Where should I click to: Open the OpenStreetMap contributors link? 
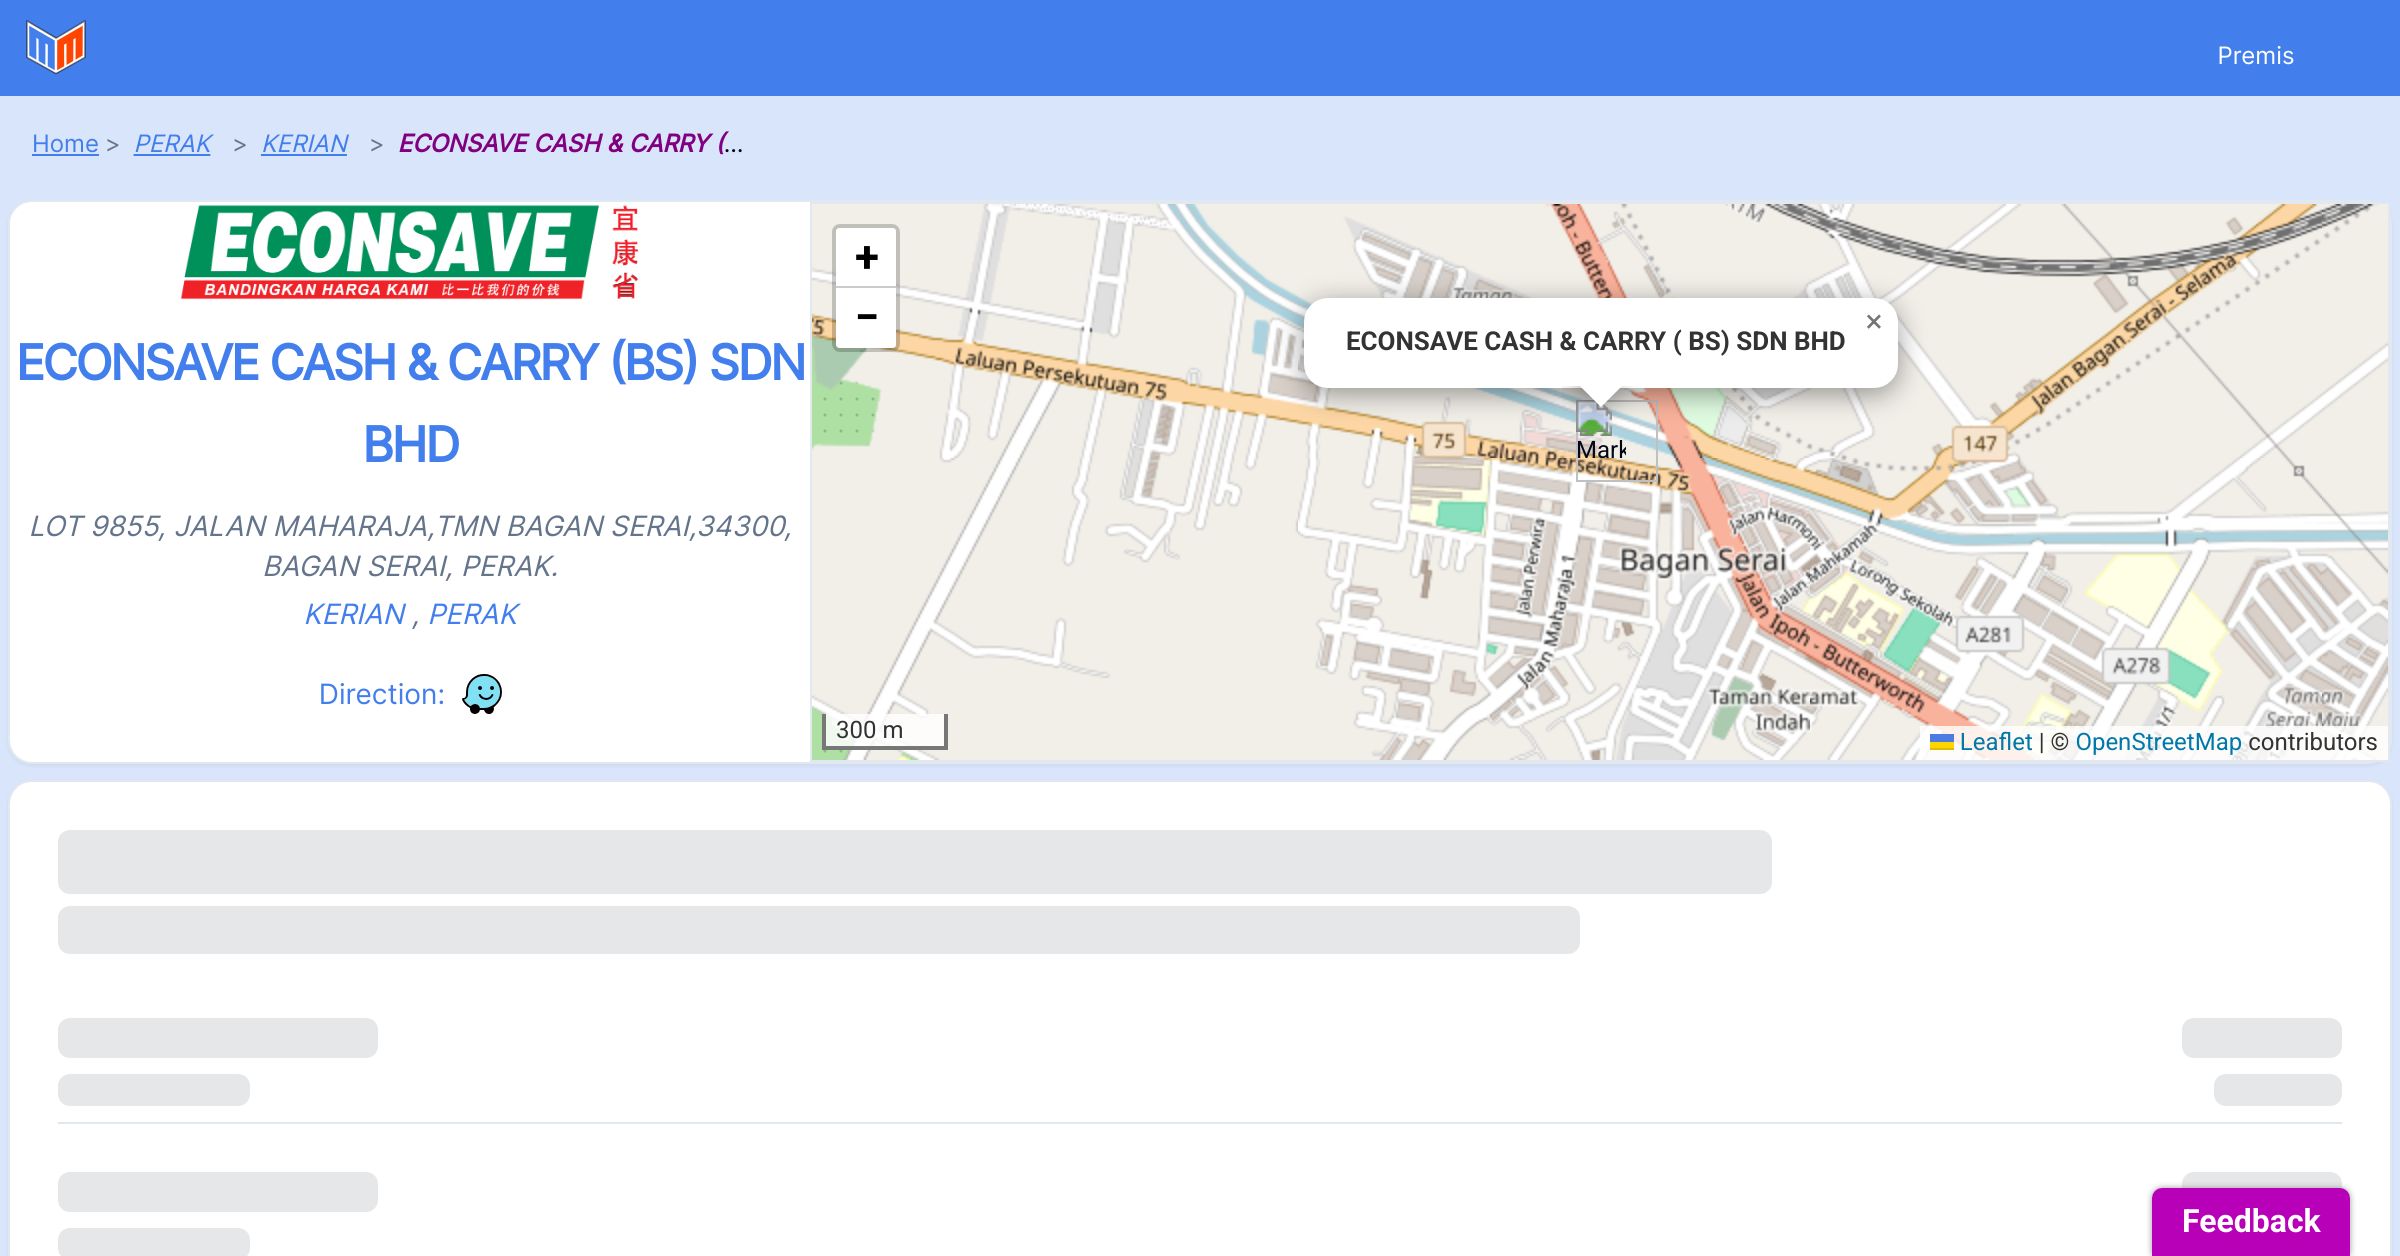(x=2158, y=742)
